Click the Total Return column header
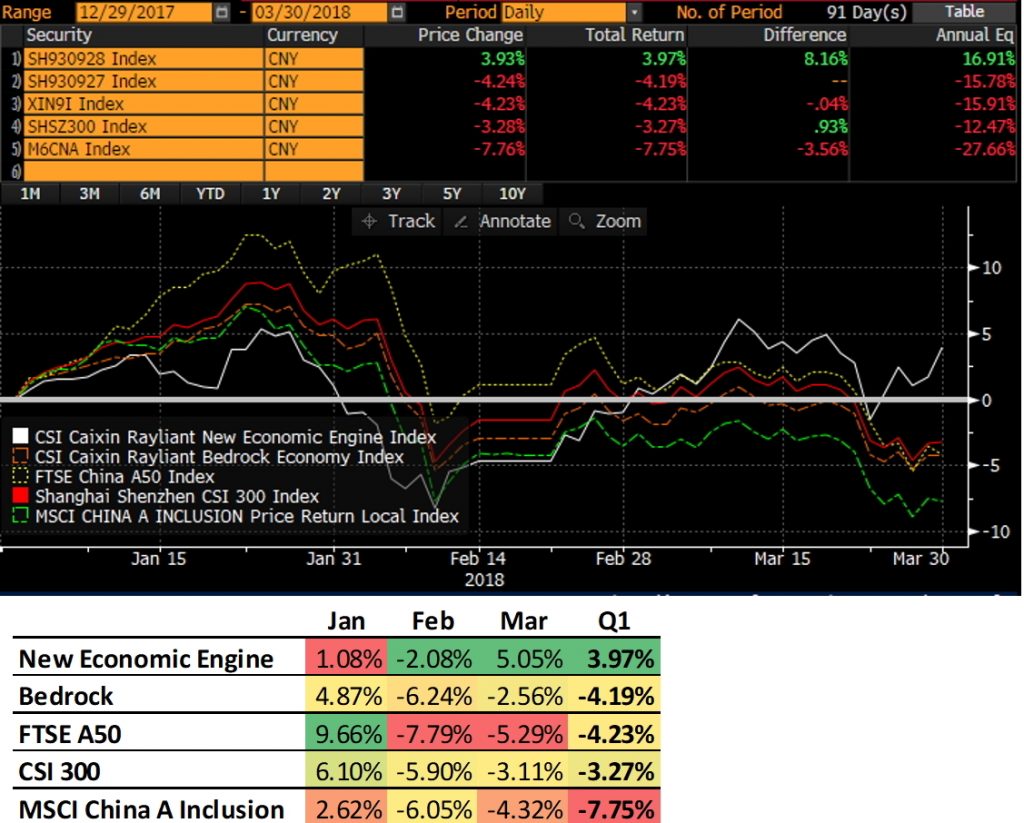 coord(635,35)
